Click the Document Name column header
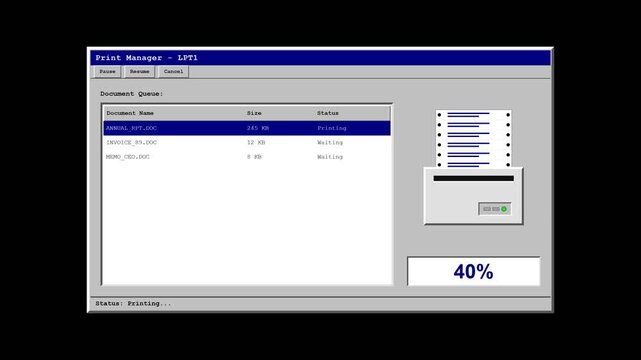 (x=130, y=113)
